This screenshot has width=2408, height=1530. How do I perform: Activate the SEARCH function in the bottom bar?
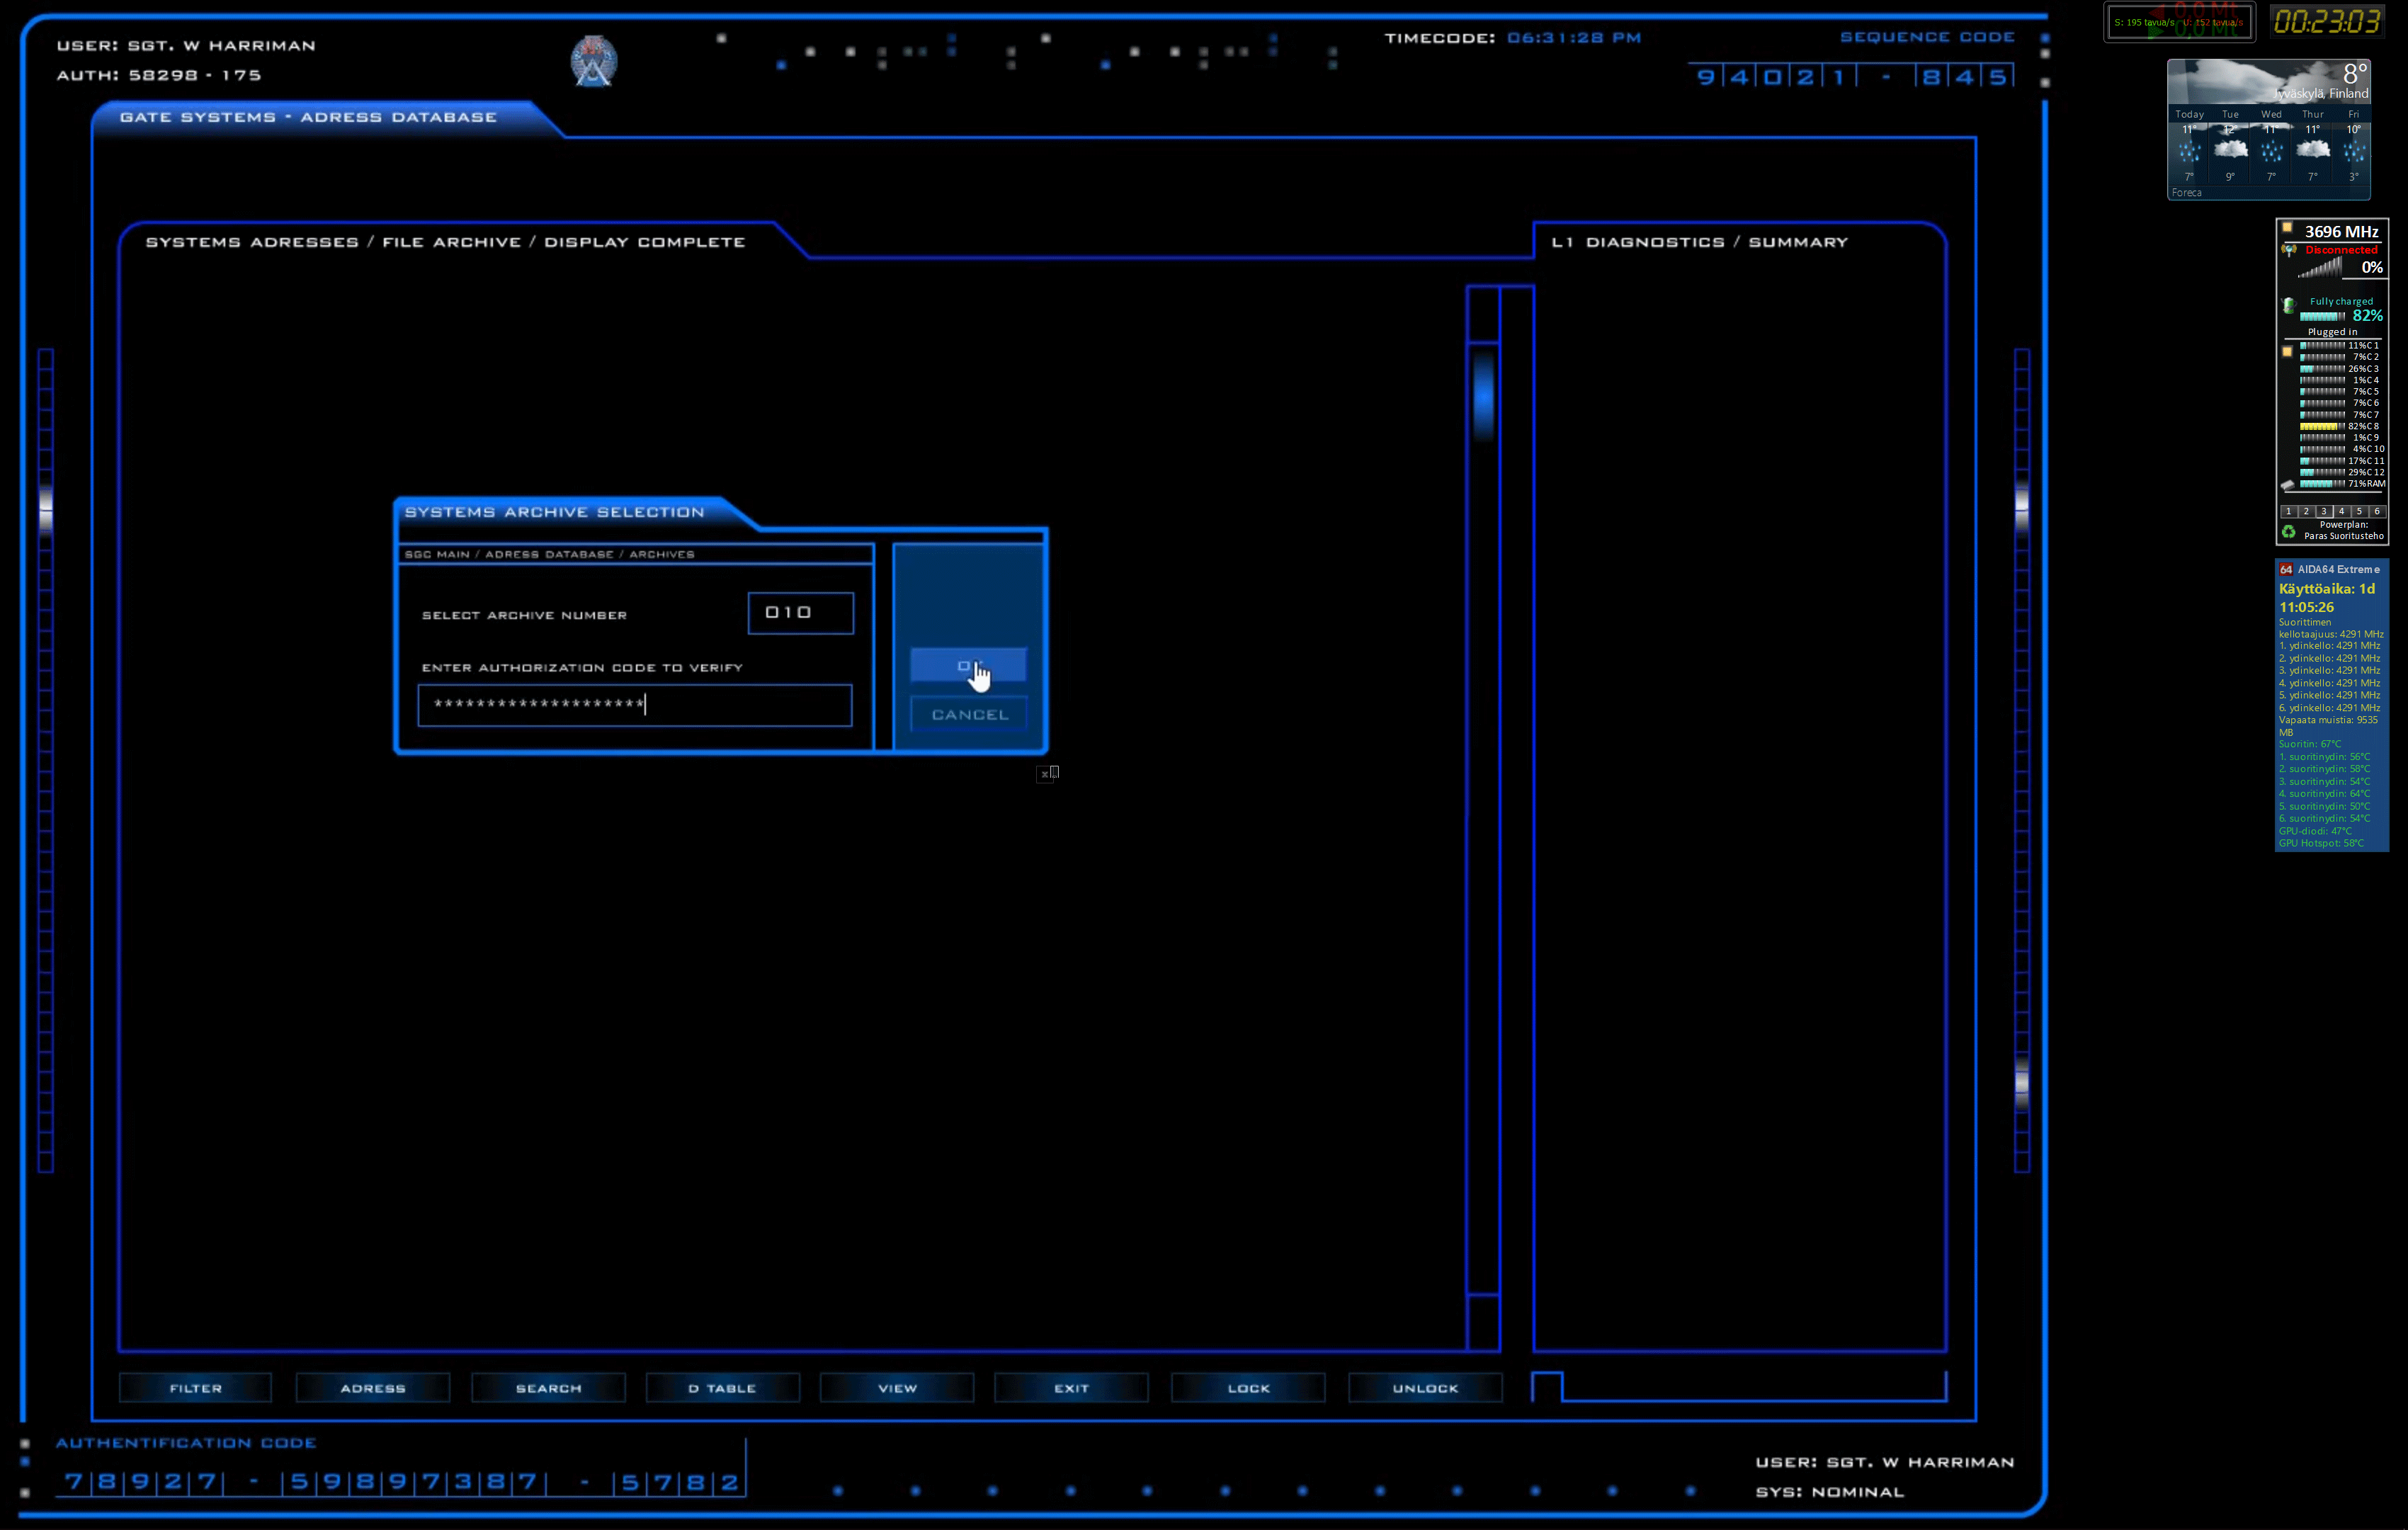coord(548,1388)
